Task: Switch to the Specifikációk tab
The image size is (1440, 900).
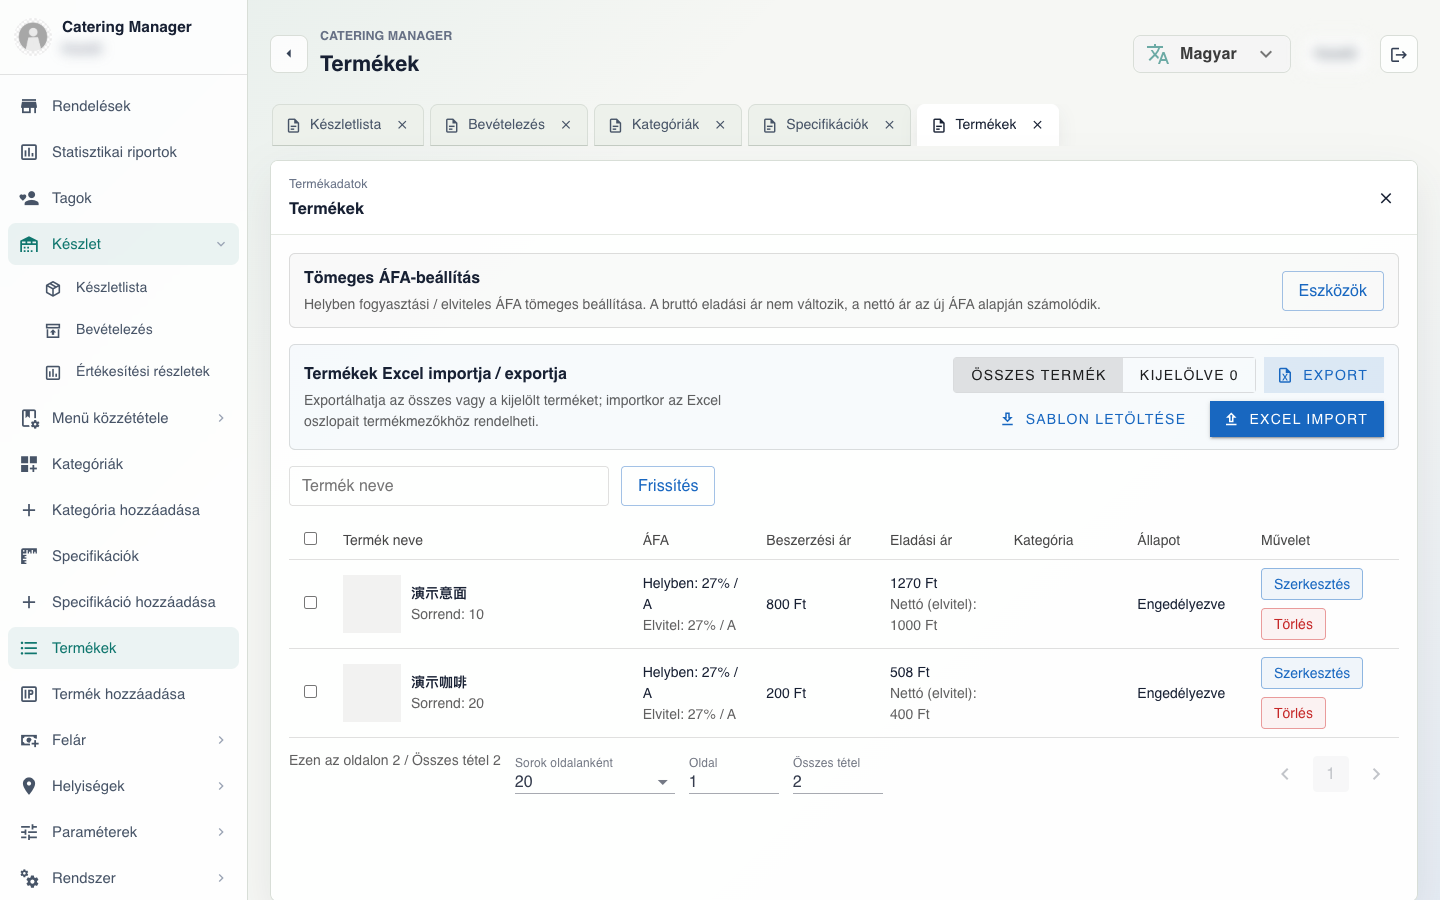Action: click(827, 125)
